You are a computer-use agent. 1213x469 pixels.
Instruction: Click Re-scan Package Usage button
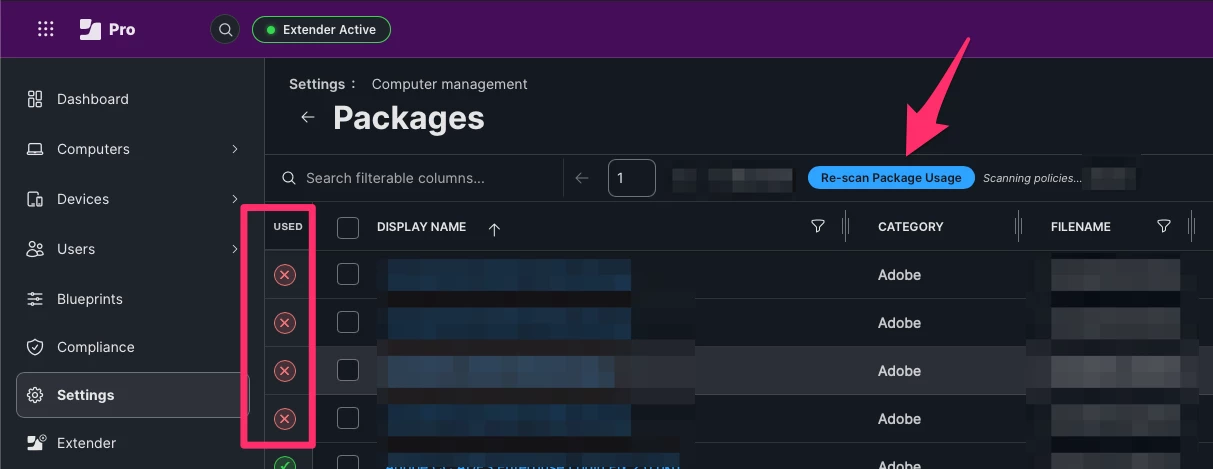891,178
